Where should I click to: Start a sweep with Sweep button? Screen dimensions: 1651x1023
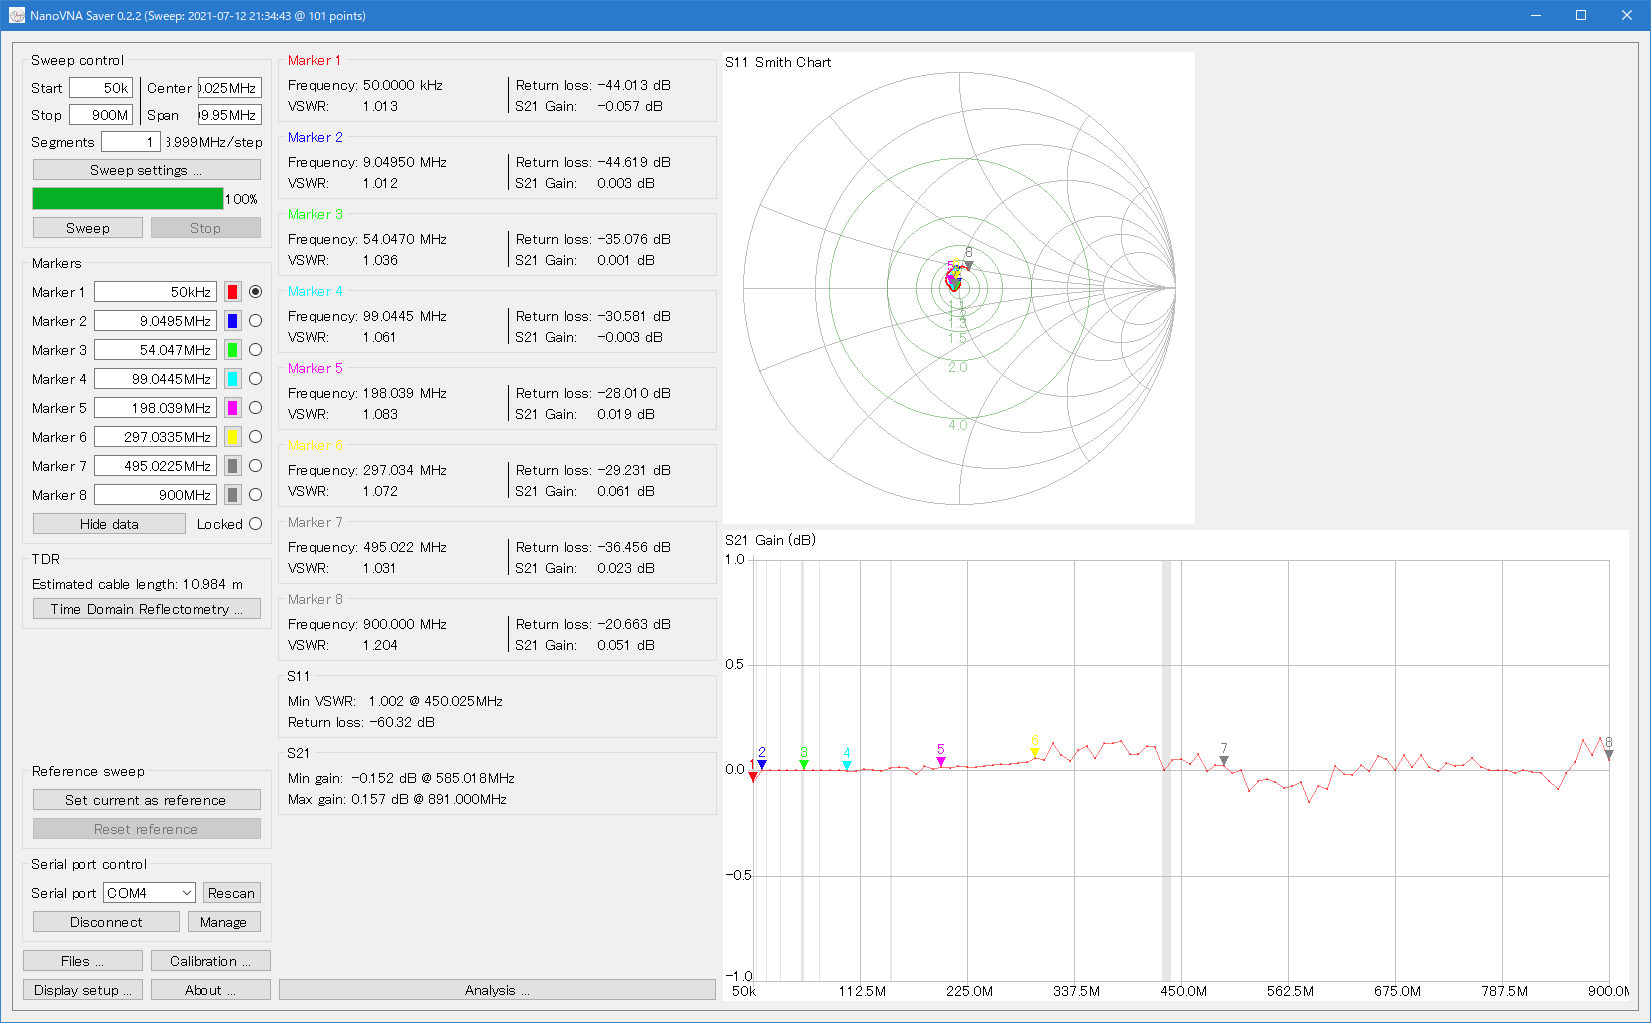tap(88, 228)
